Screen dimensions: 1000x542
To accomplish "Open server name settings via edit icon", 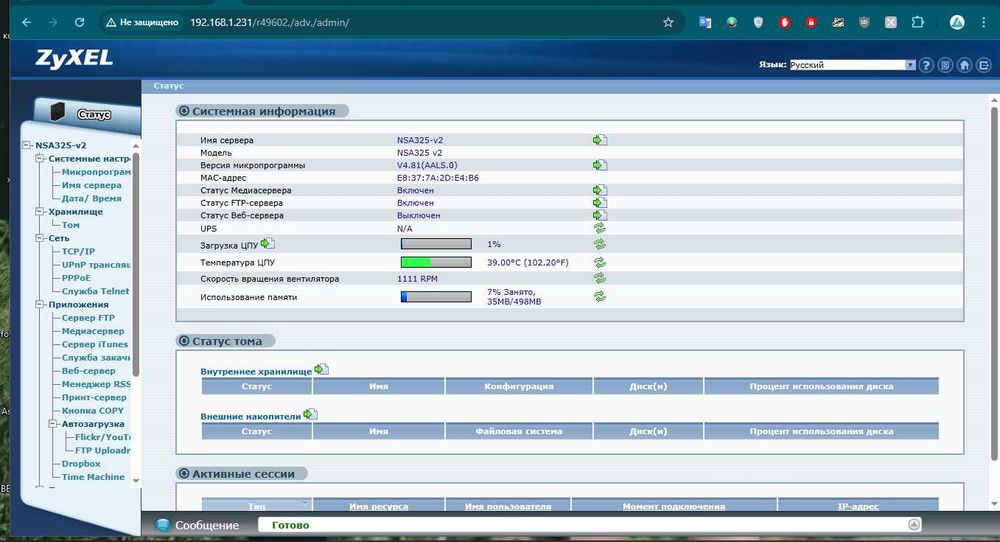I will pyautogui.click(x=600, y=140).
